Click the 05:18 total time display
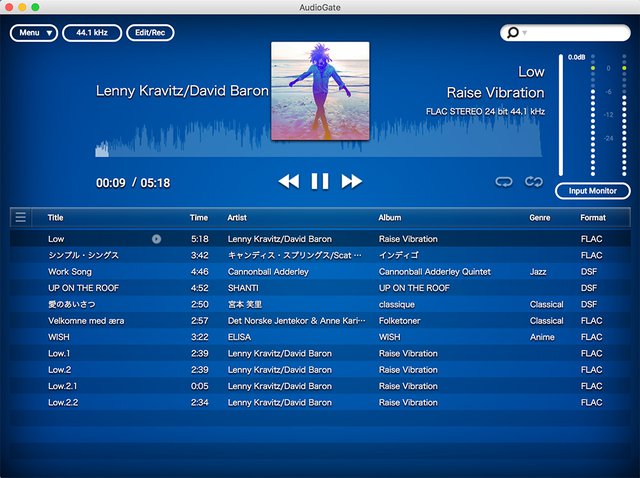This screenshot has width=640, height=478. [155, 183]
